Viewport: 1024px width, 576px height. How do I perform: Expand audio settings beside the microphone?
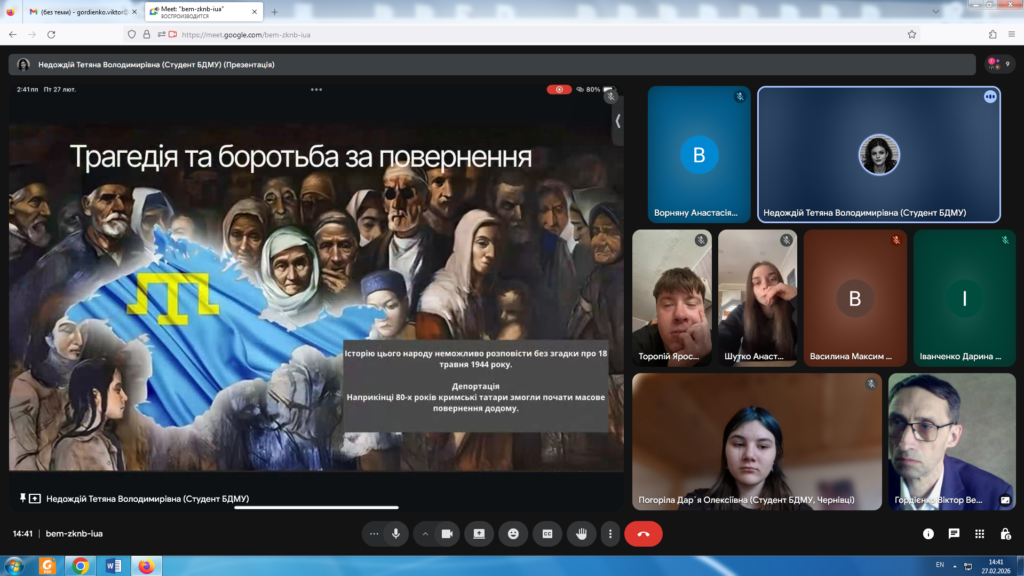pos(374,534)
